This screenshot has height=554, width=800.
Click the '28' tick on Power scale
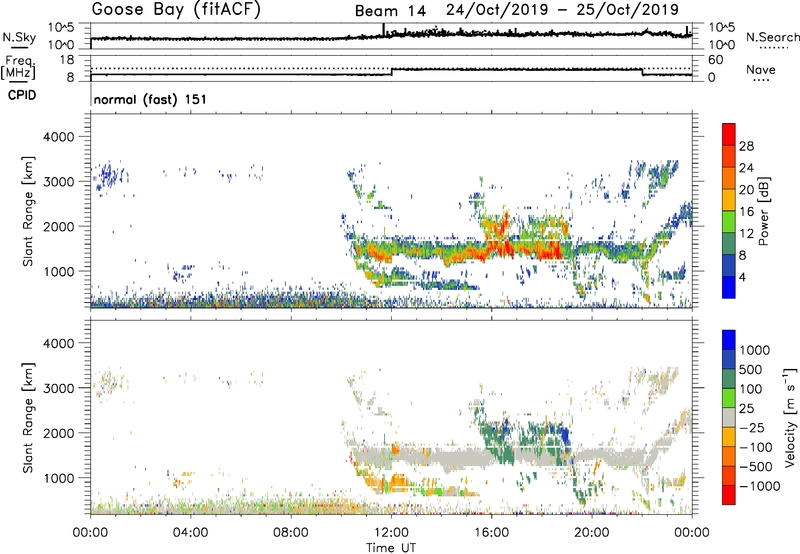coord(746,146)
